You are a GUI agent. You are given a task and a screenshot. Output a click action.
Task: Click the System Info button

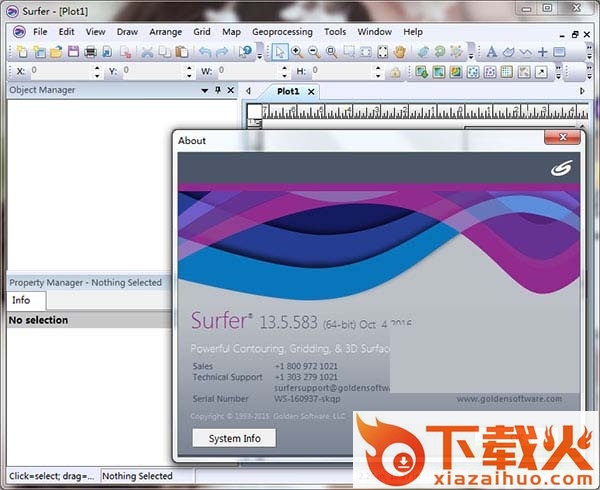[x=234, y=438]
